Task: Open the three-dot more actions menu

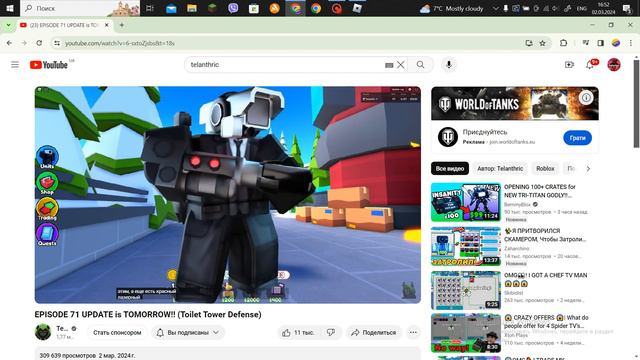Action: [x=413, y=333]
